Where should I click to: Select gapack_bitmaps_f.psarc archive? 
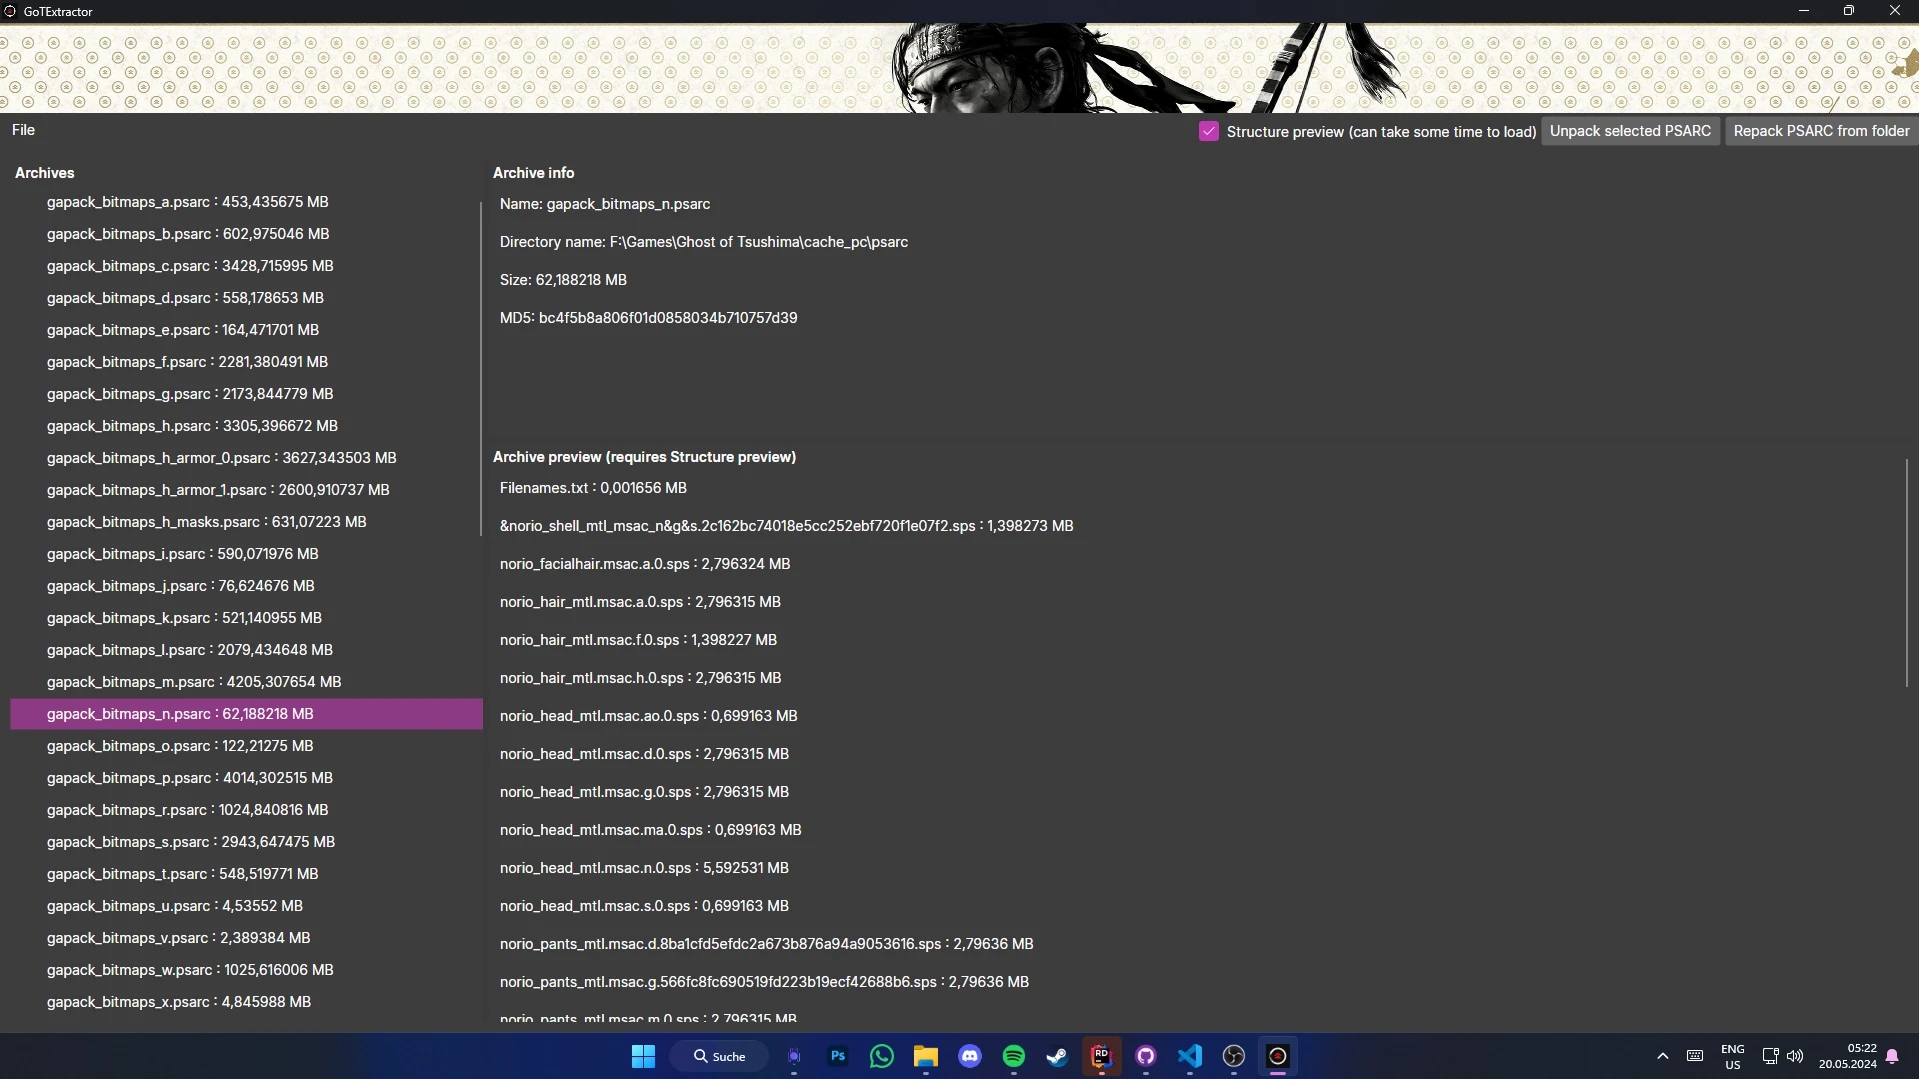pos(246,362)
